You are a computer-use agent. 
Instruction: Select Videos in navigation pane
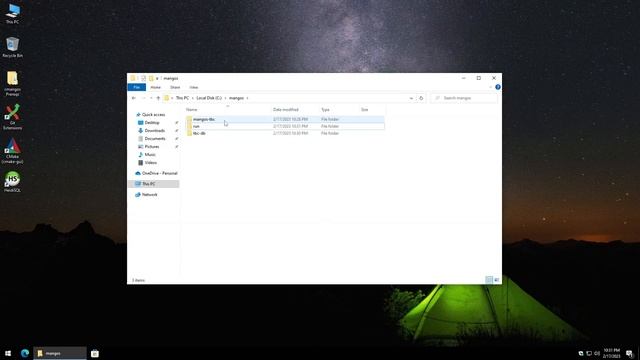[150, 162]
